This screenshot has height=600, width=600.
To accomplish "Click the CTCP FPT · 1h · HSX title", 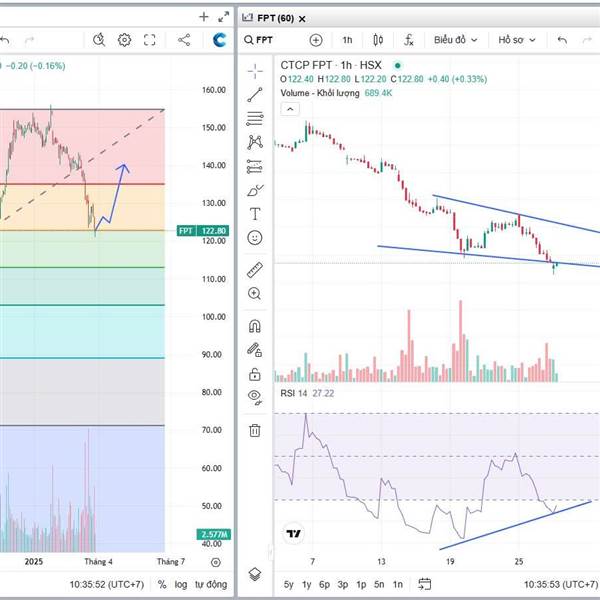I will click(x=331, y=65).
